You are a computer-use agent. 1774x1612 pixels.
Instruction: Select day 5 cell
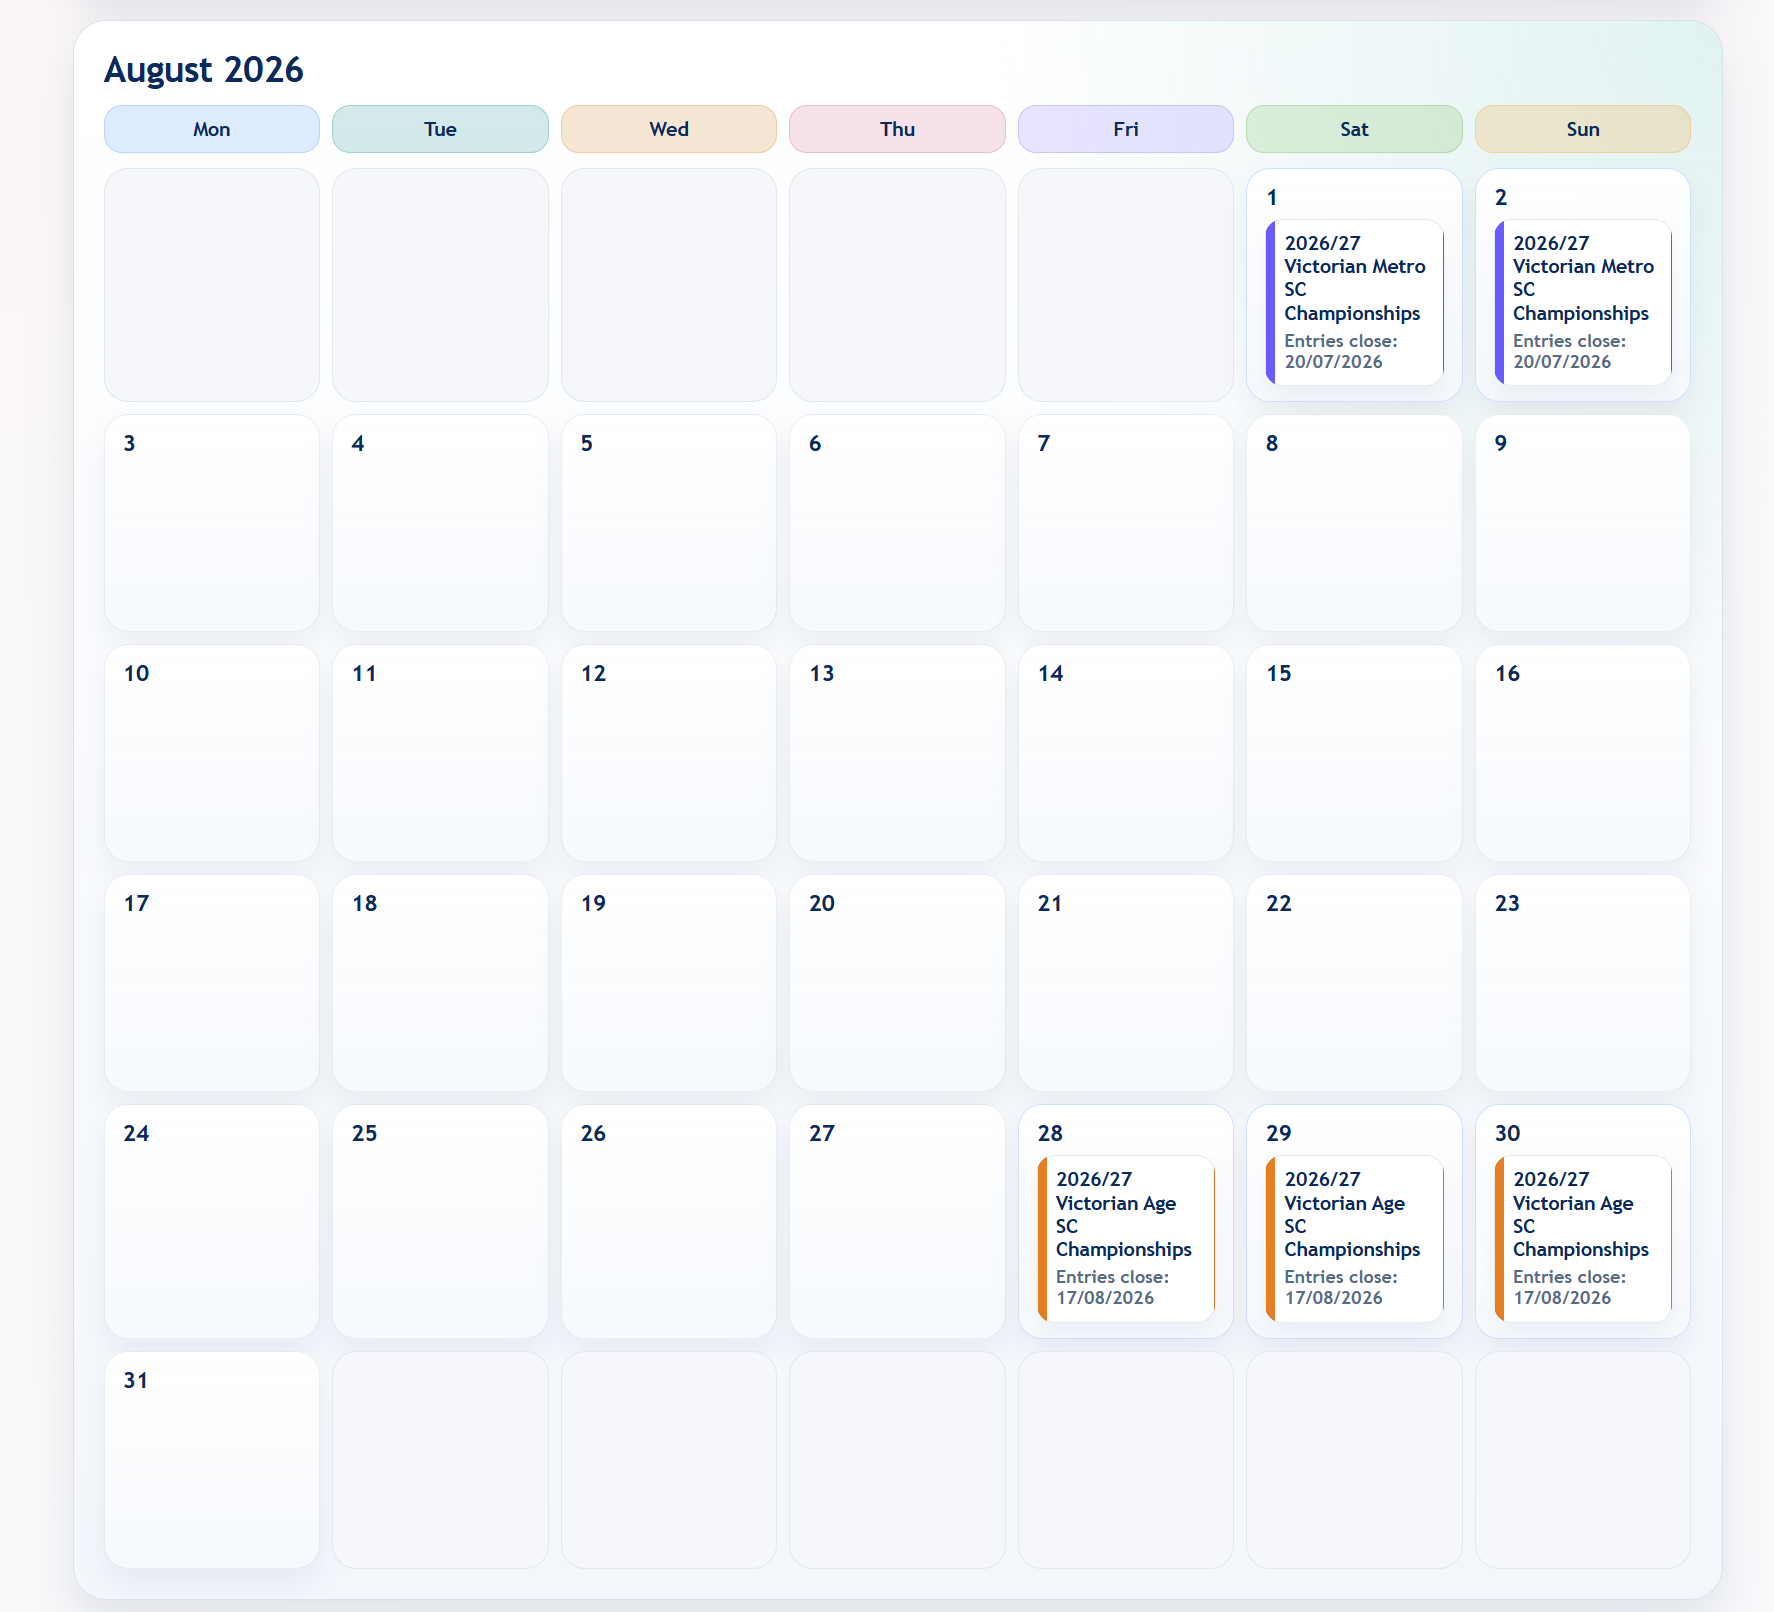(669, 523)
